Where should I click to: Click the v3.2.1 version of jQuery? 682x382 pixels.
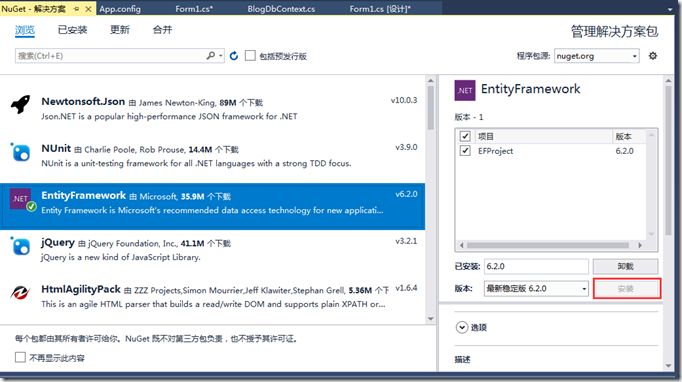click(x=406, y=241)
